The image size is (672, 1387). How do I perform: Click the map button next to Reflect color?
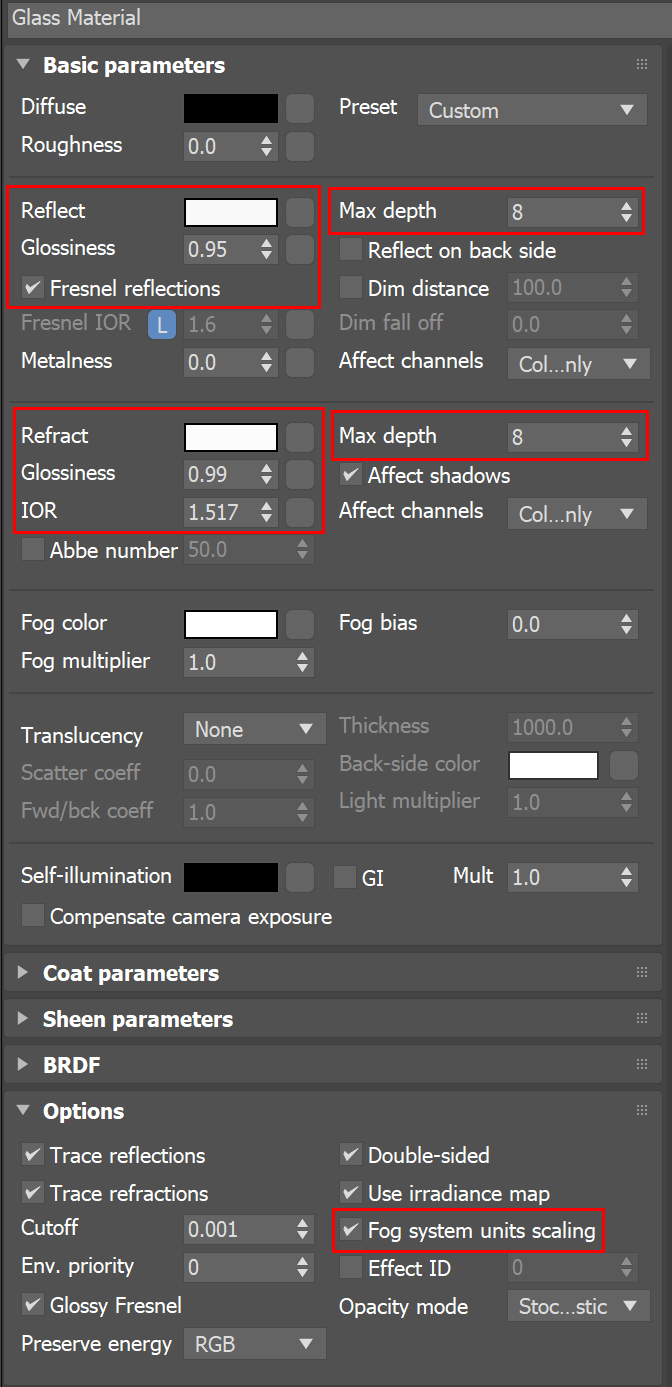point(300,212)
